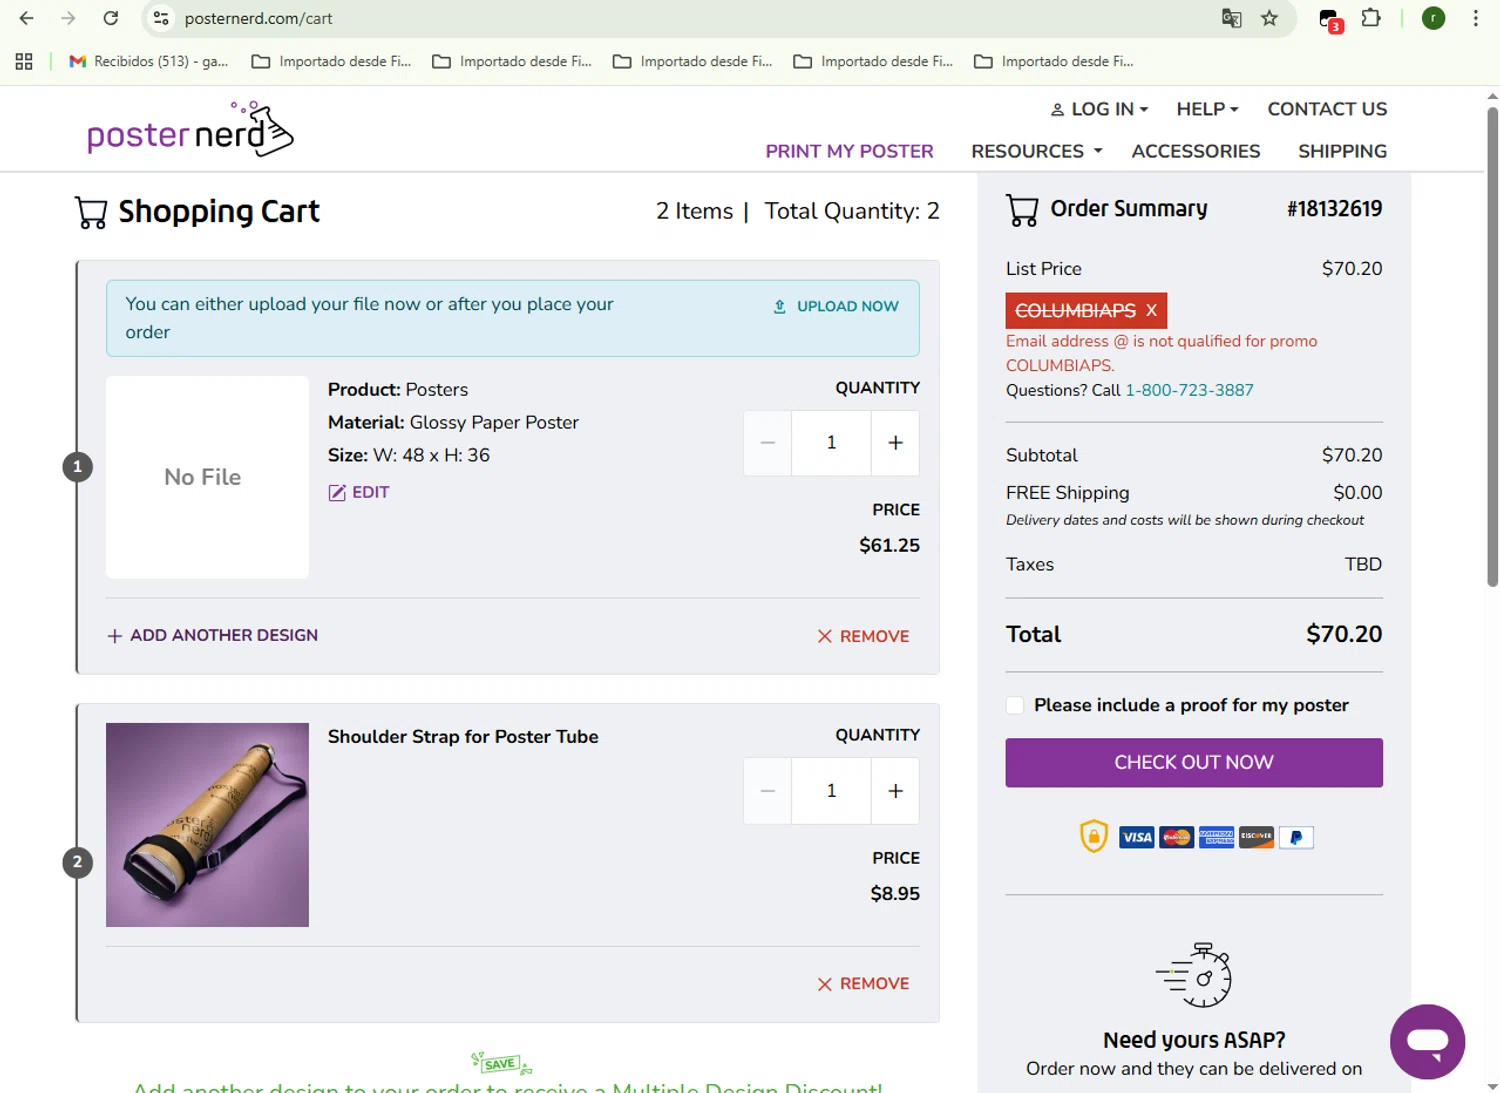
Task: Decrease poster quantity with minus button
Action: 767,443
